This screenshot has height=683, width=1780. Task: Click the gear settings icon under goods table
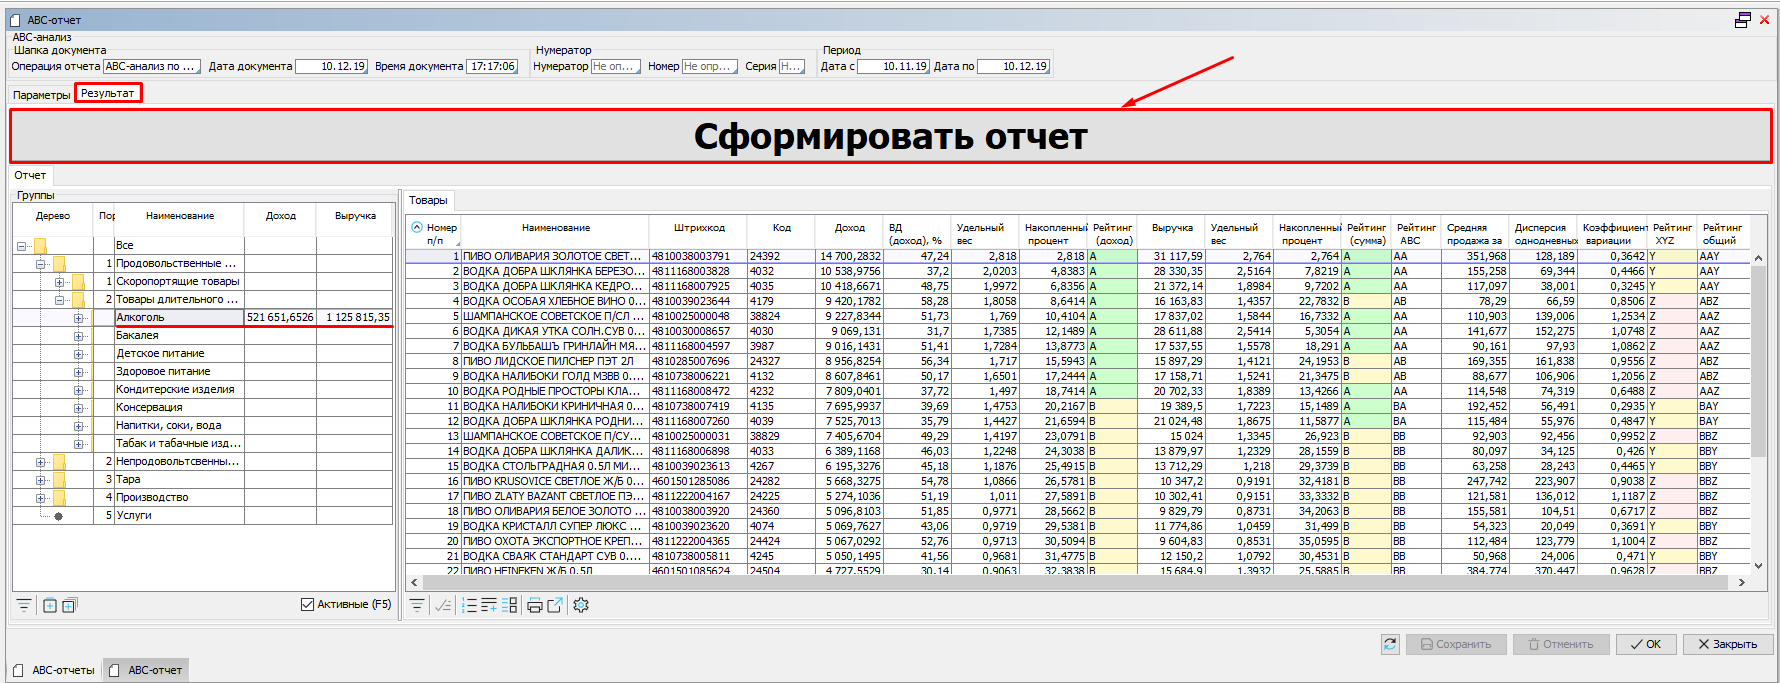tap(581, 605)
